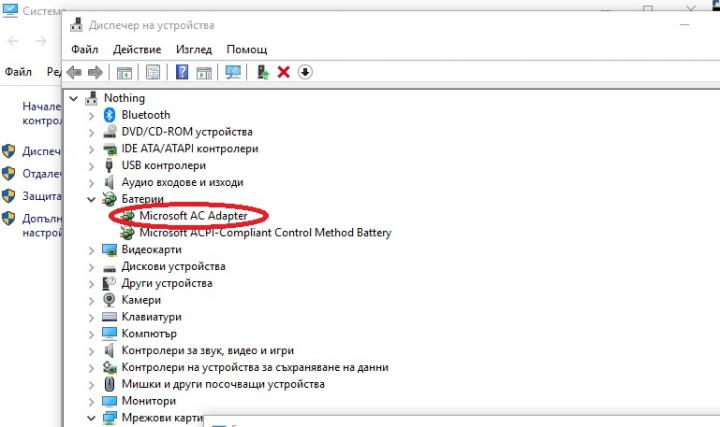This screenshot has height=427, width=720.
Task: Collapse the Батерии category
Action: [91, 199]
